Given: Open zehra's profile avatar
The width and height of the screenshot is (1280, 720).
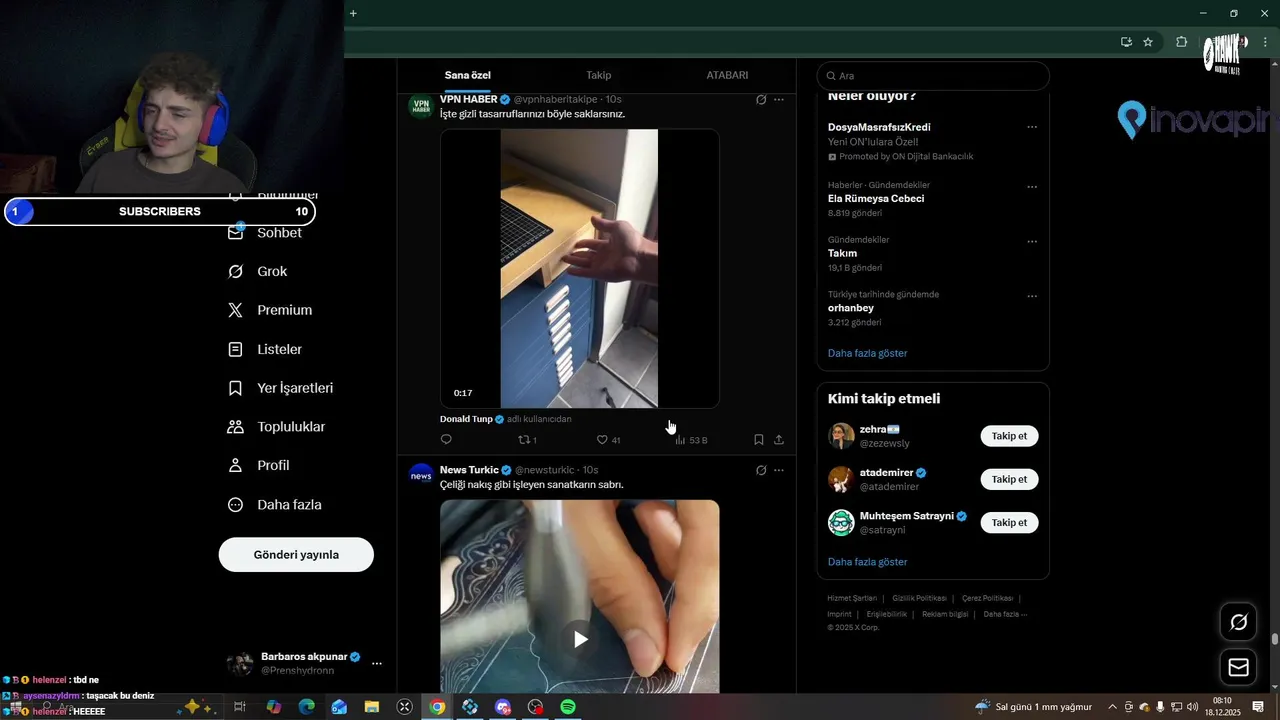Looking at the screenshot, I should click(841, 436).
